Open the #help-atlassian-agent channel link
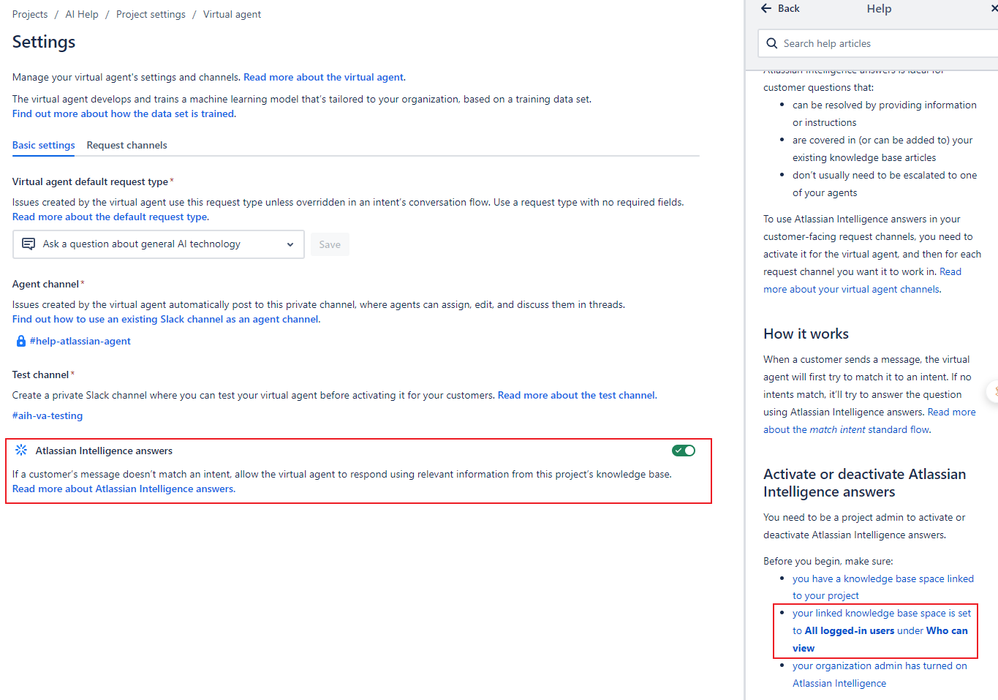Screen dimensions: 998x700 coord(80,341)
